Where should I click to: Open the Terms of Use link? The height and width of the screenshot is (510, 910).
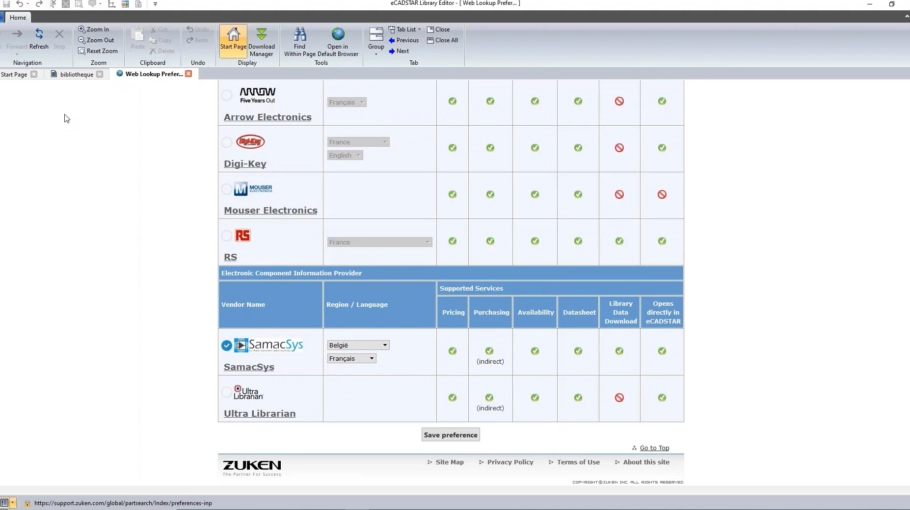(578, 462)
